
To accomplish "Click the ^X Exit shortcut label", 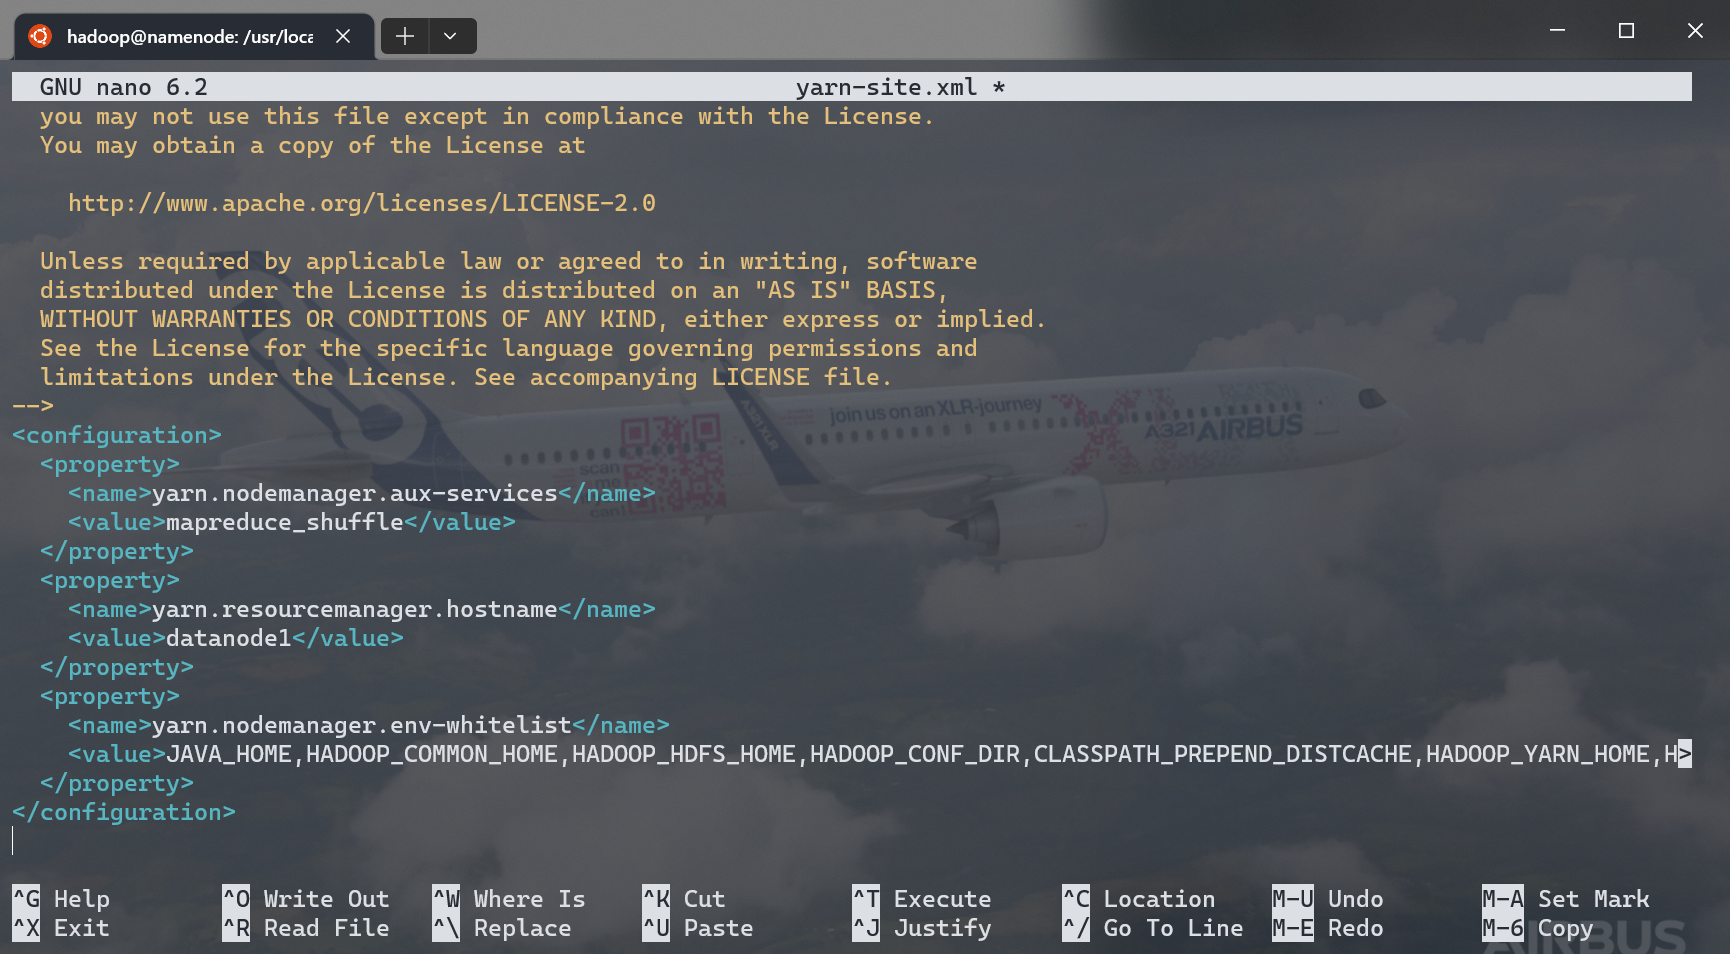I will (x=61, y=928).
